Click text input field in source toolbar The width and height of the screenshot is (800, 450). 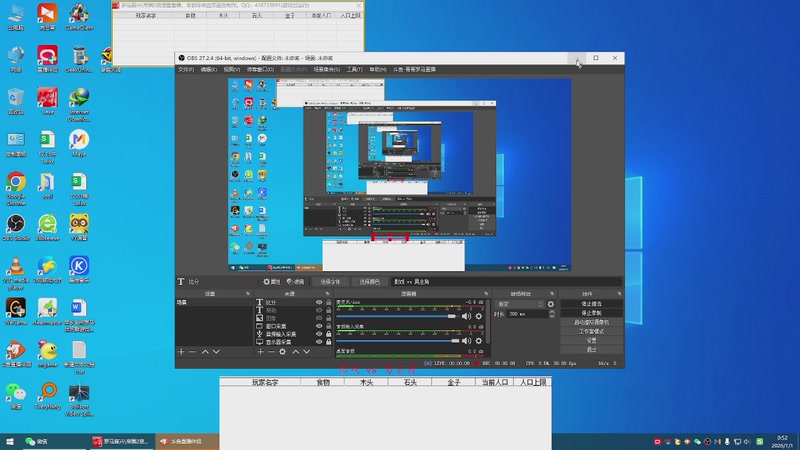pyautogui.click(x=507, y=282)
